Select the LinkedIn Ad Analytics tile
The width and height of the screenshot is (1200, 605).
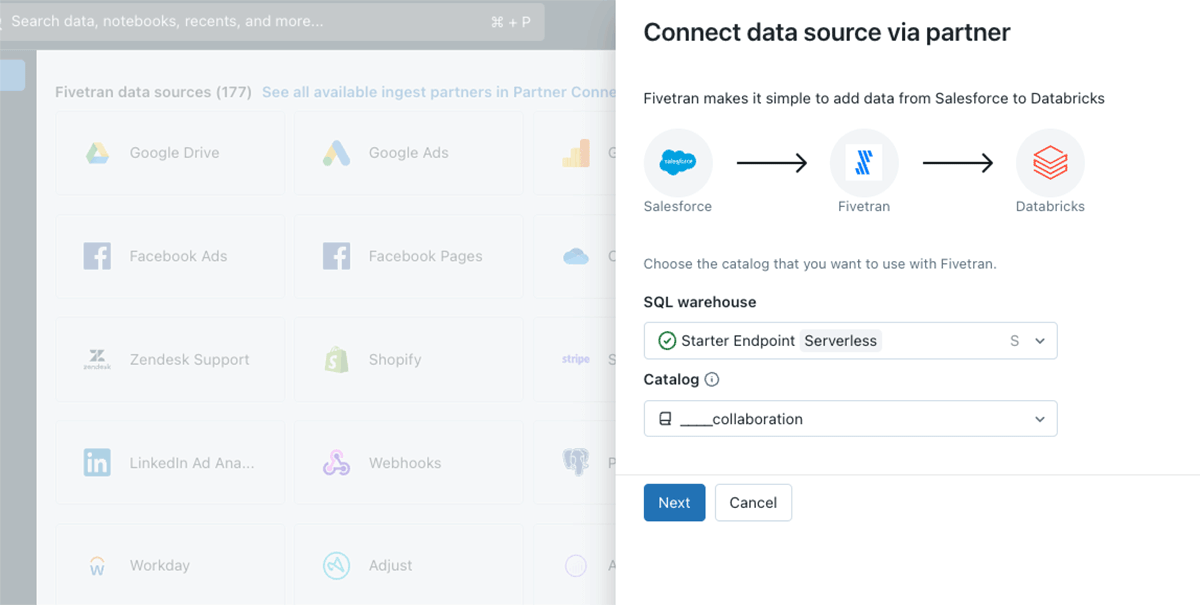170,463
